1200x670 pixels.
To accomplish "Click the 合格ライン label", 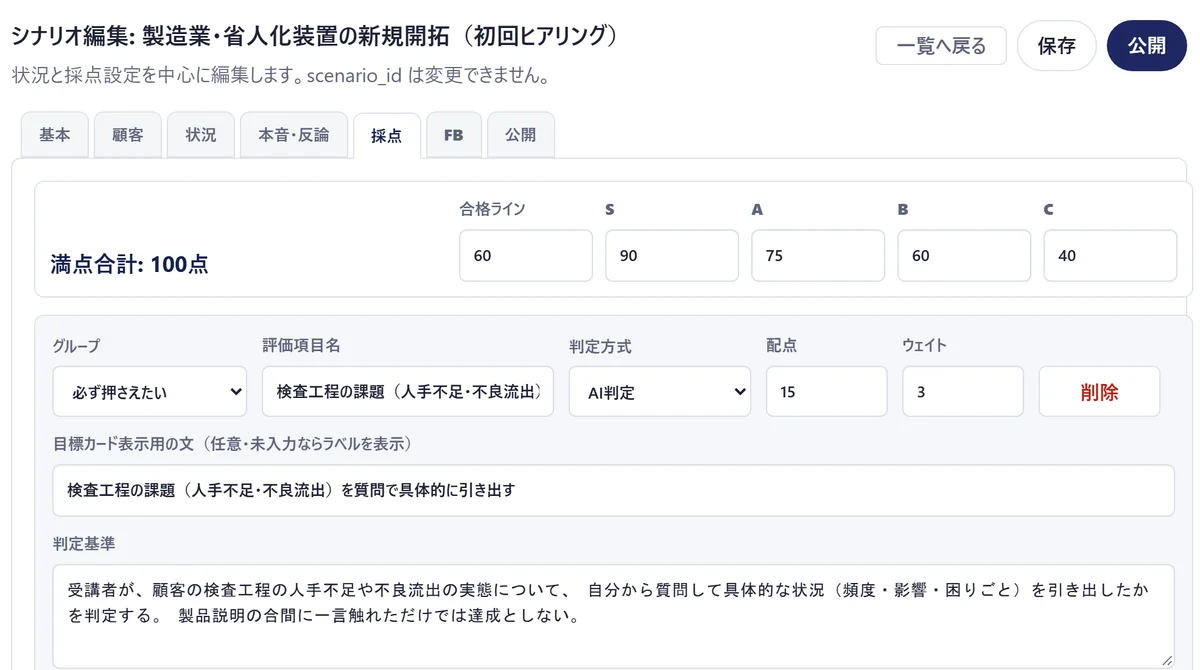I will pos(493,209).
